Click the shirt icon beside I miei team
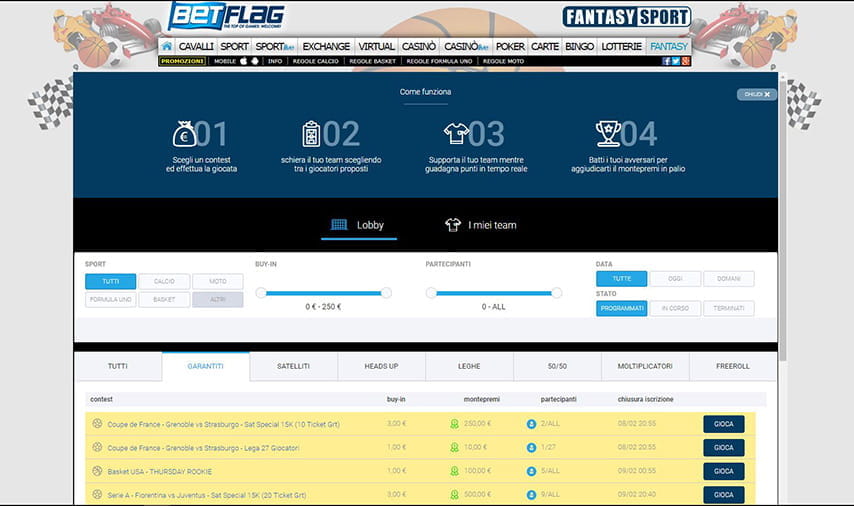 [x=453, y=225]
